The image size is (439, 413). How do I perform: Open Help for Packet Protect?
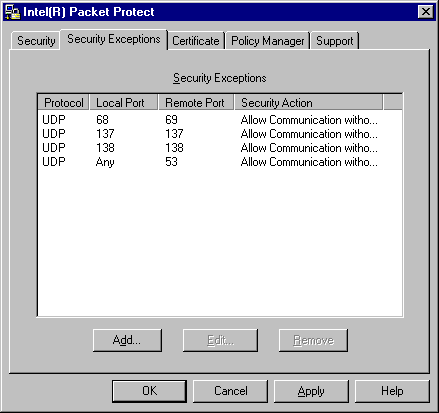(x=392, y=391)
